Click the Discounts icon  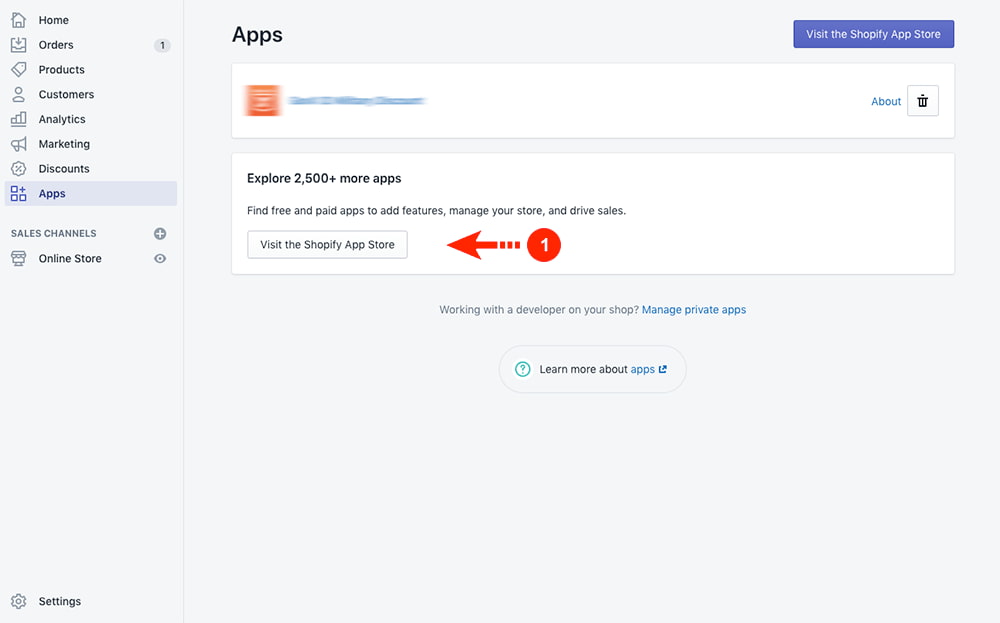point(20,168)
